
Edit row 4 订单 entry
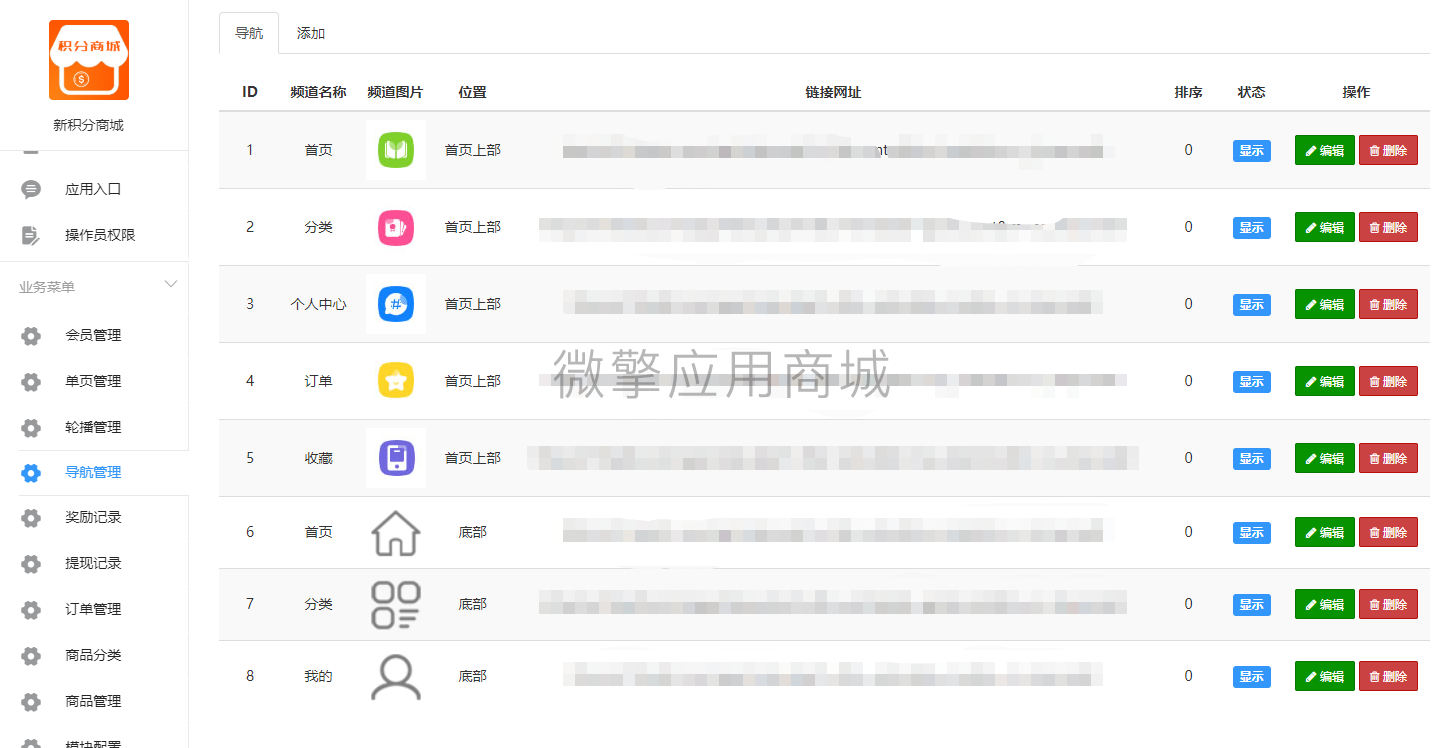point(1325,381)
